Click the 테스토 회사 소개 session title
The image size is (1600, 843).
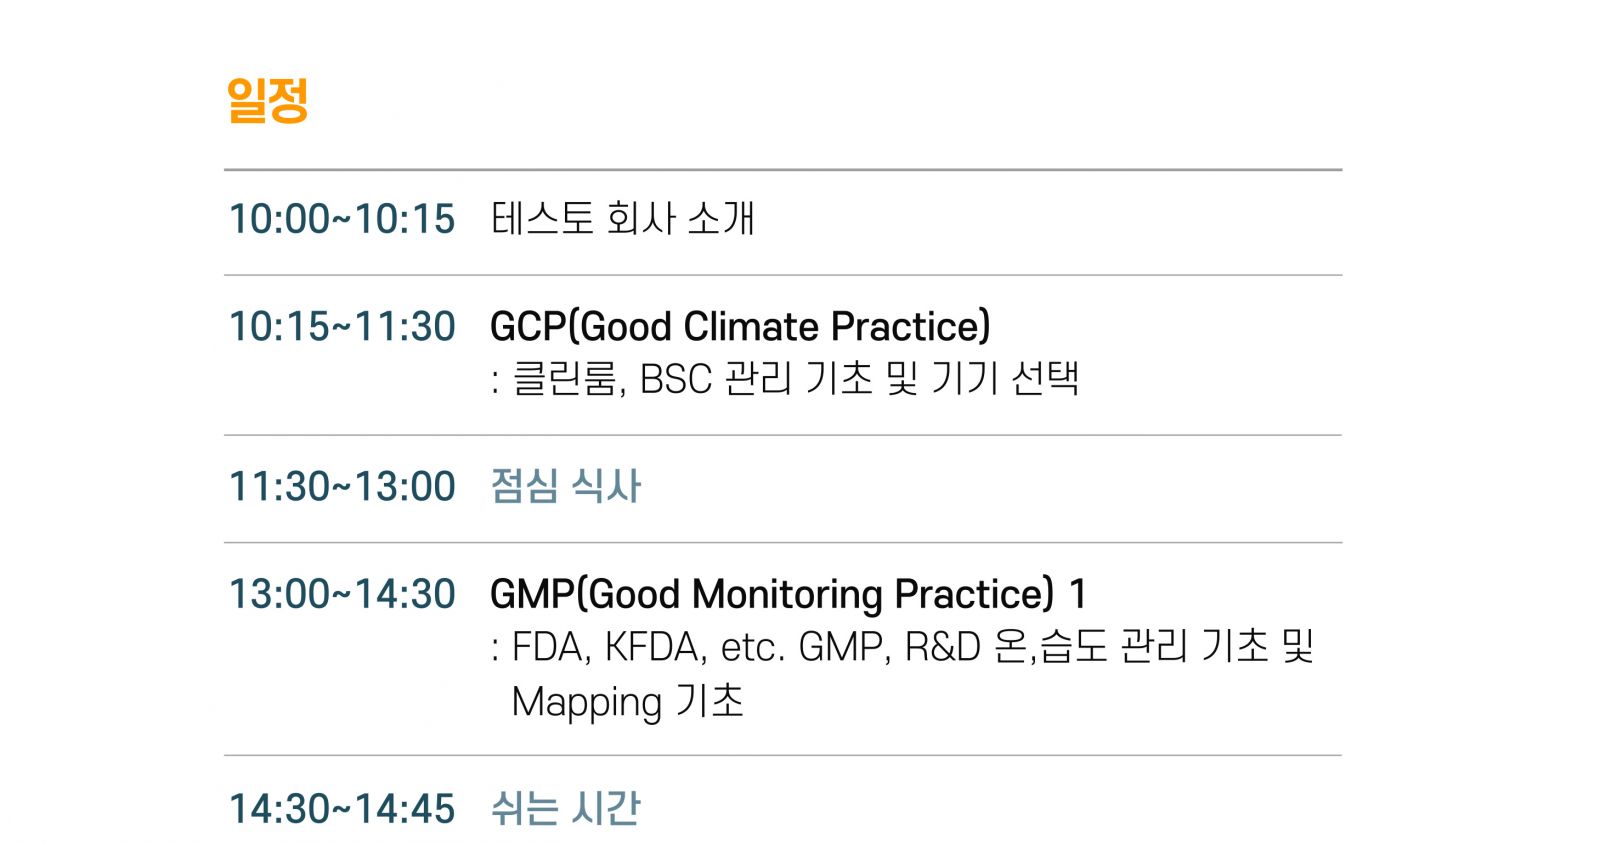tap(622, 218)
